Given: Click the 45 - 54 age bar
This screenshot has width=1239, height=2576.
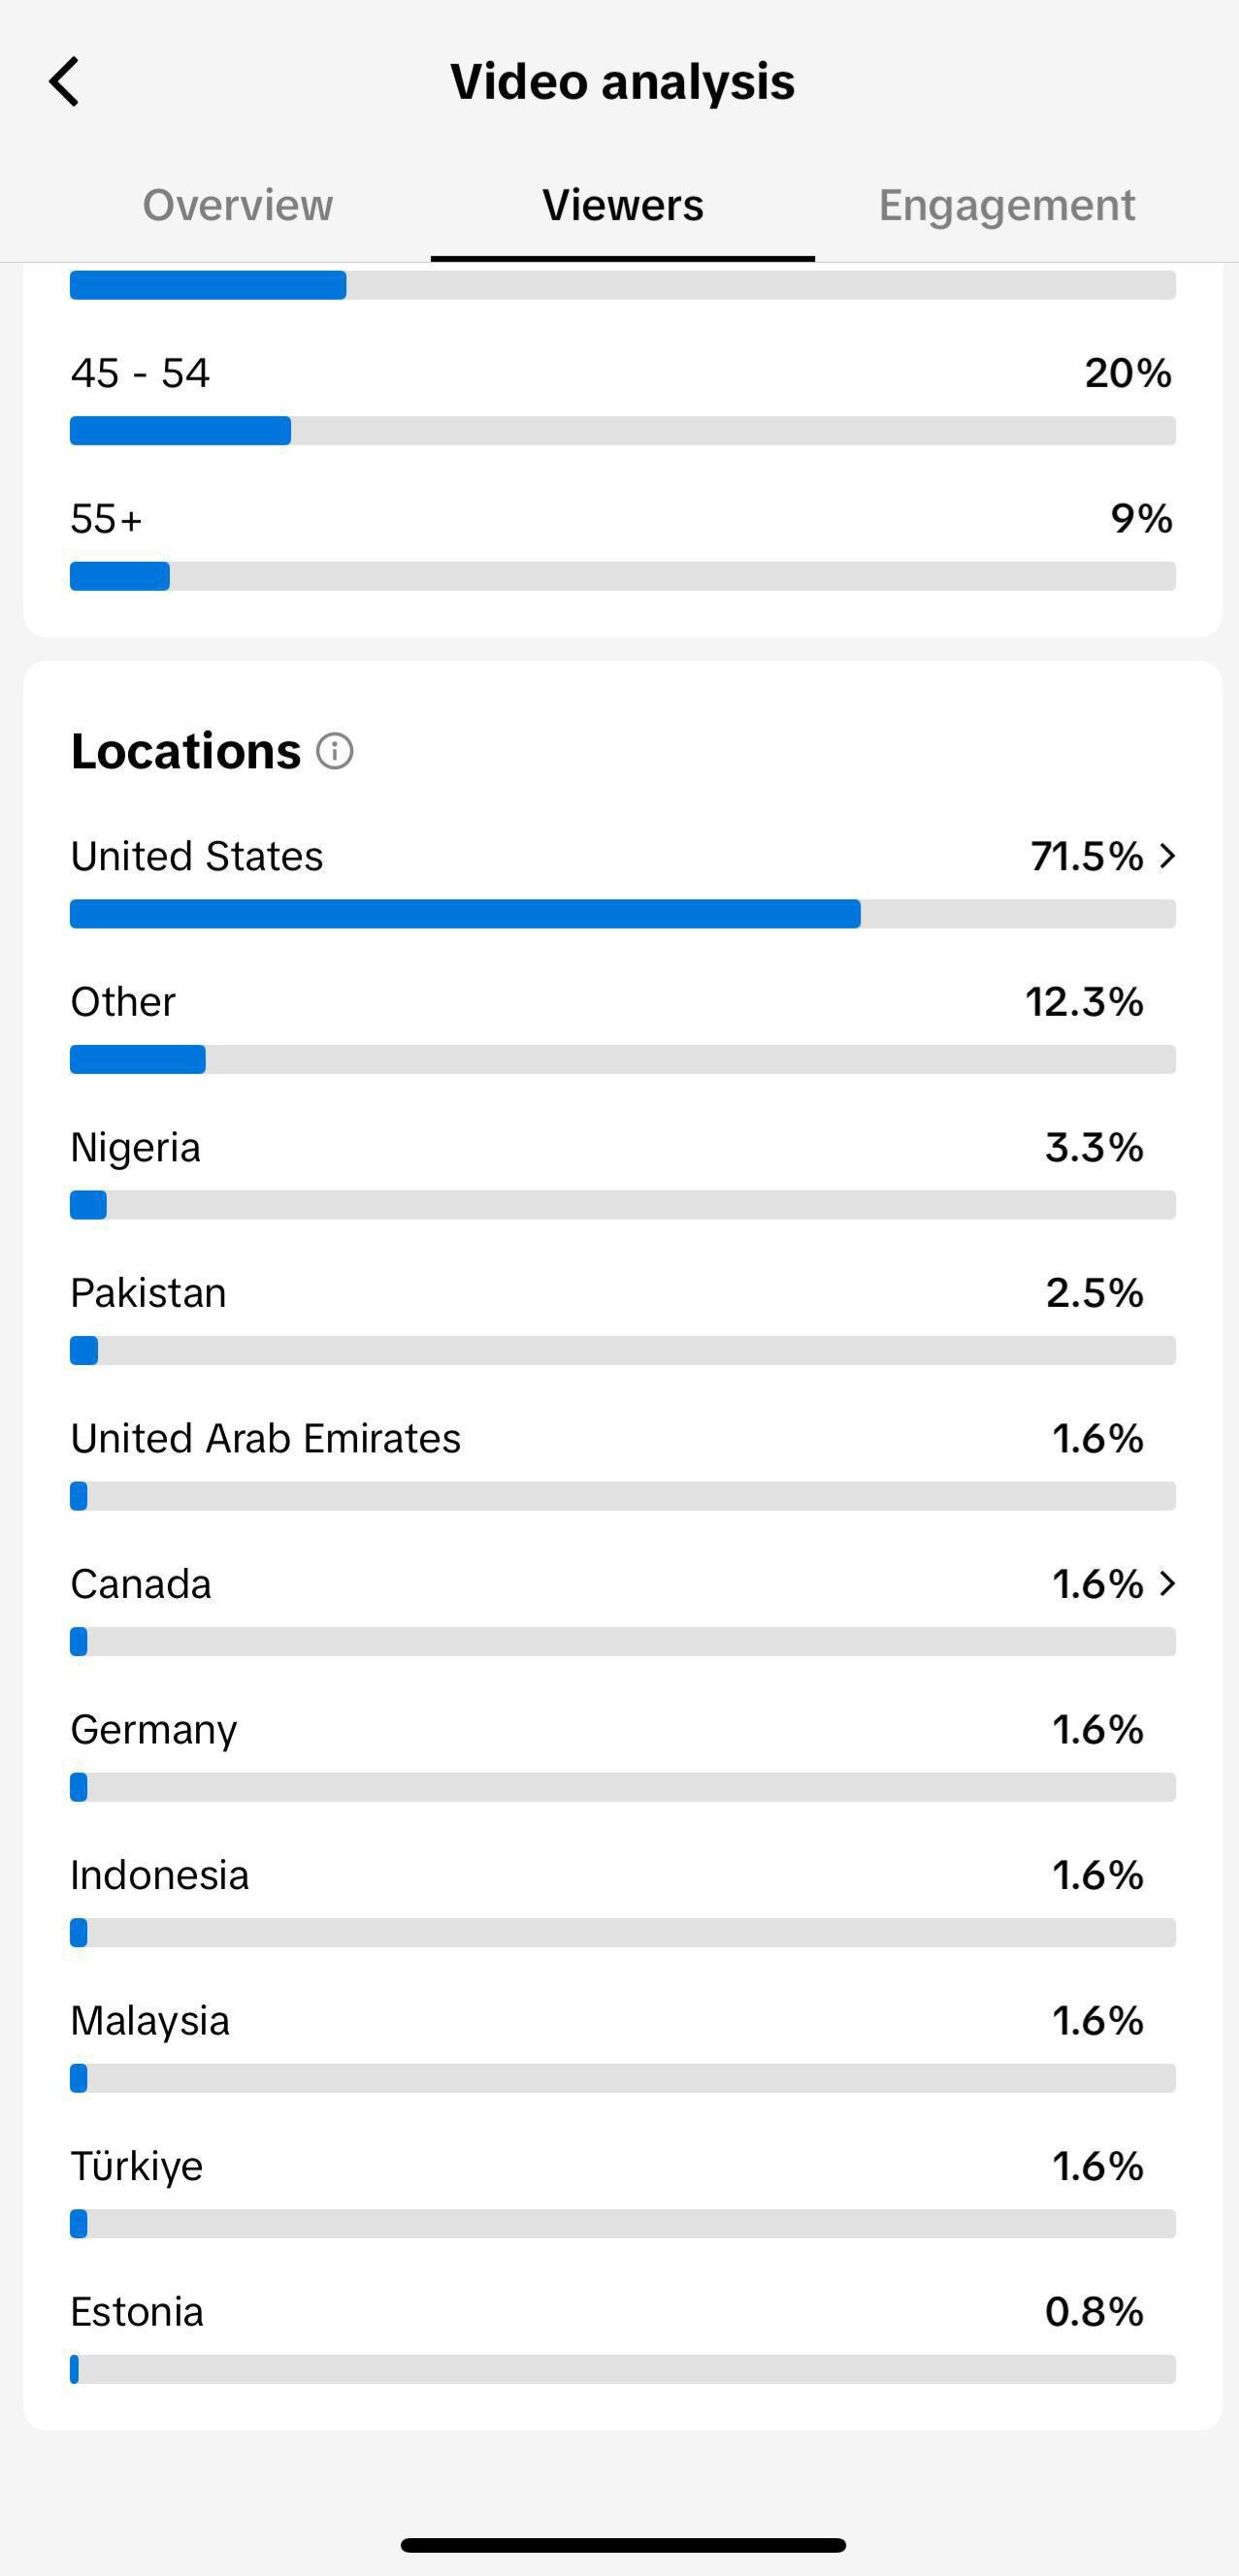Looking at the screenshot, I should coord(623,431).
